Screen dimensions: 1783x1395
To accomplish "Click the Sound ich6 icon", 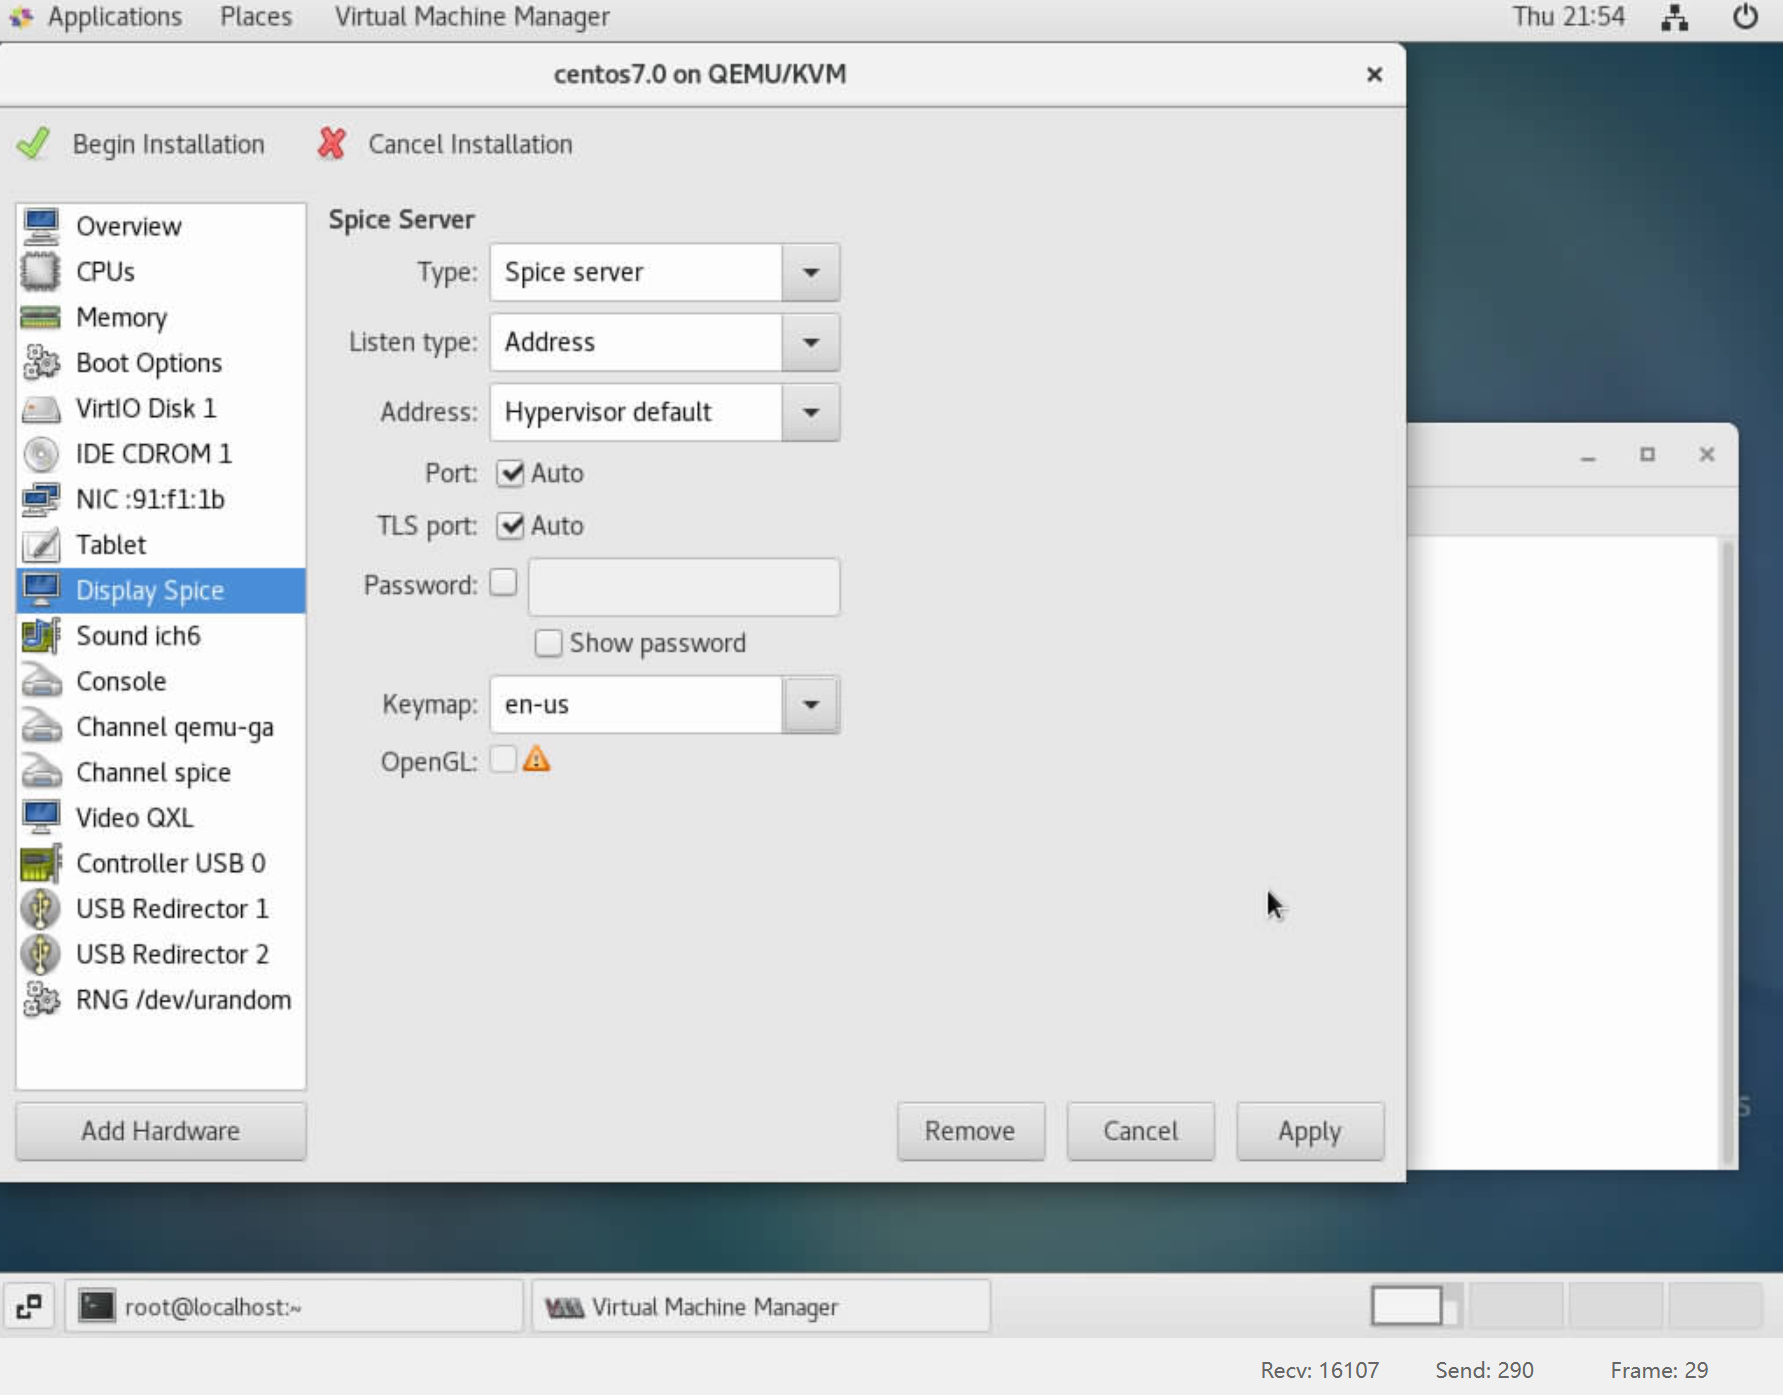I will pyautogui.click(x=40, y=636).
